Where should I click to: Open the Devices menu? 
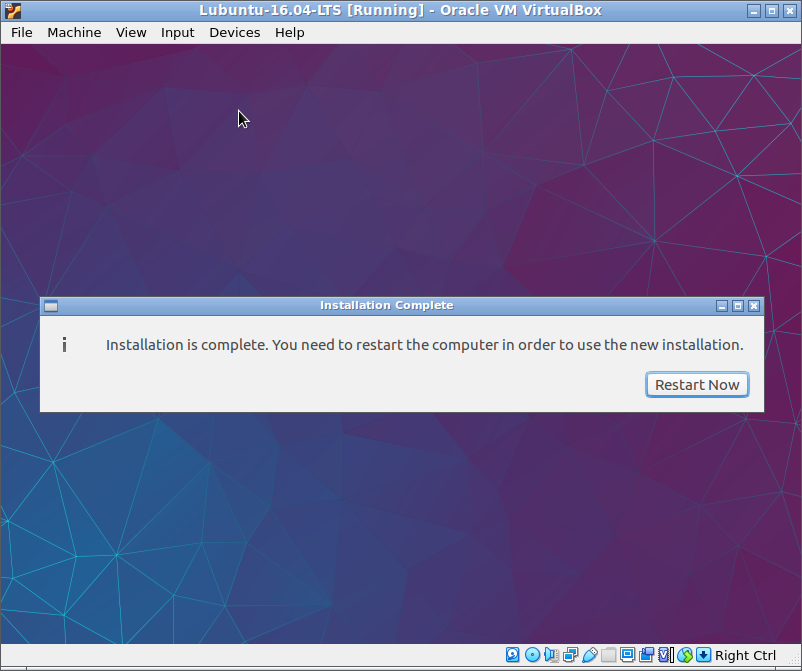(x=235, y=33)
